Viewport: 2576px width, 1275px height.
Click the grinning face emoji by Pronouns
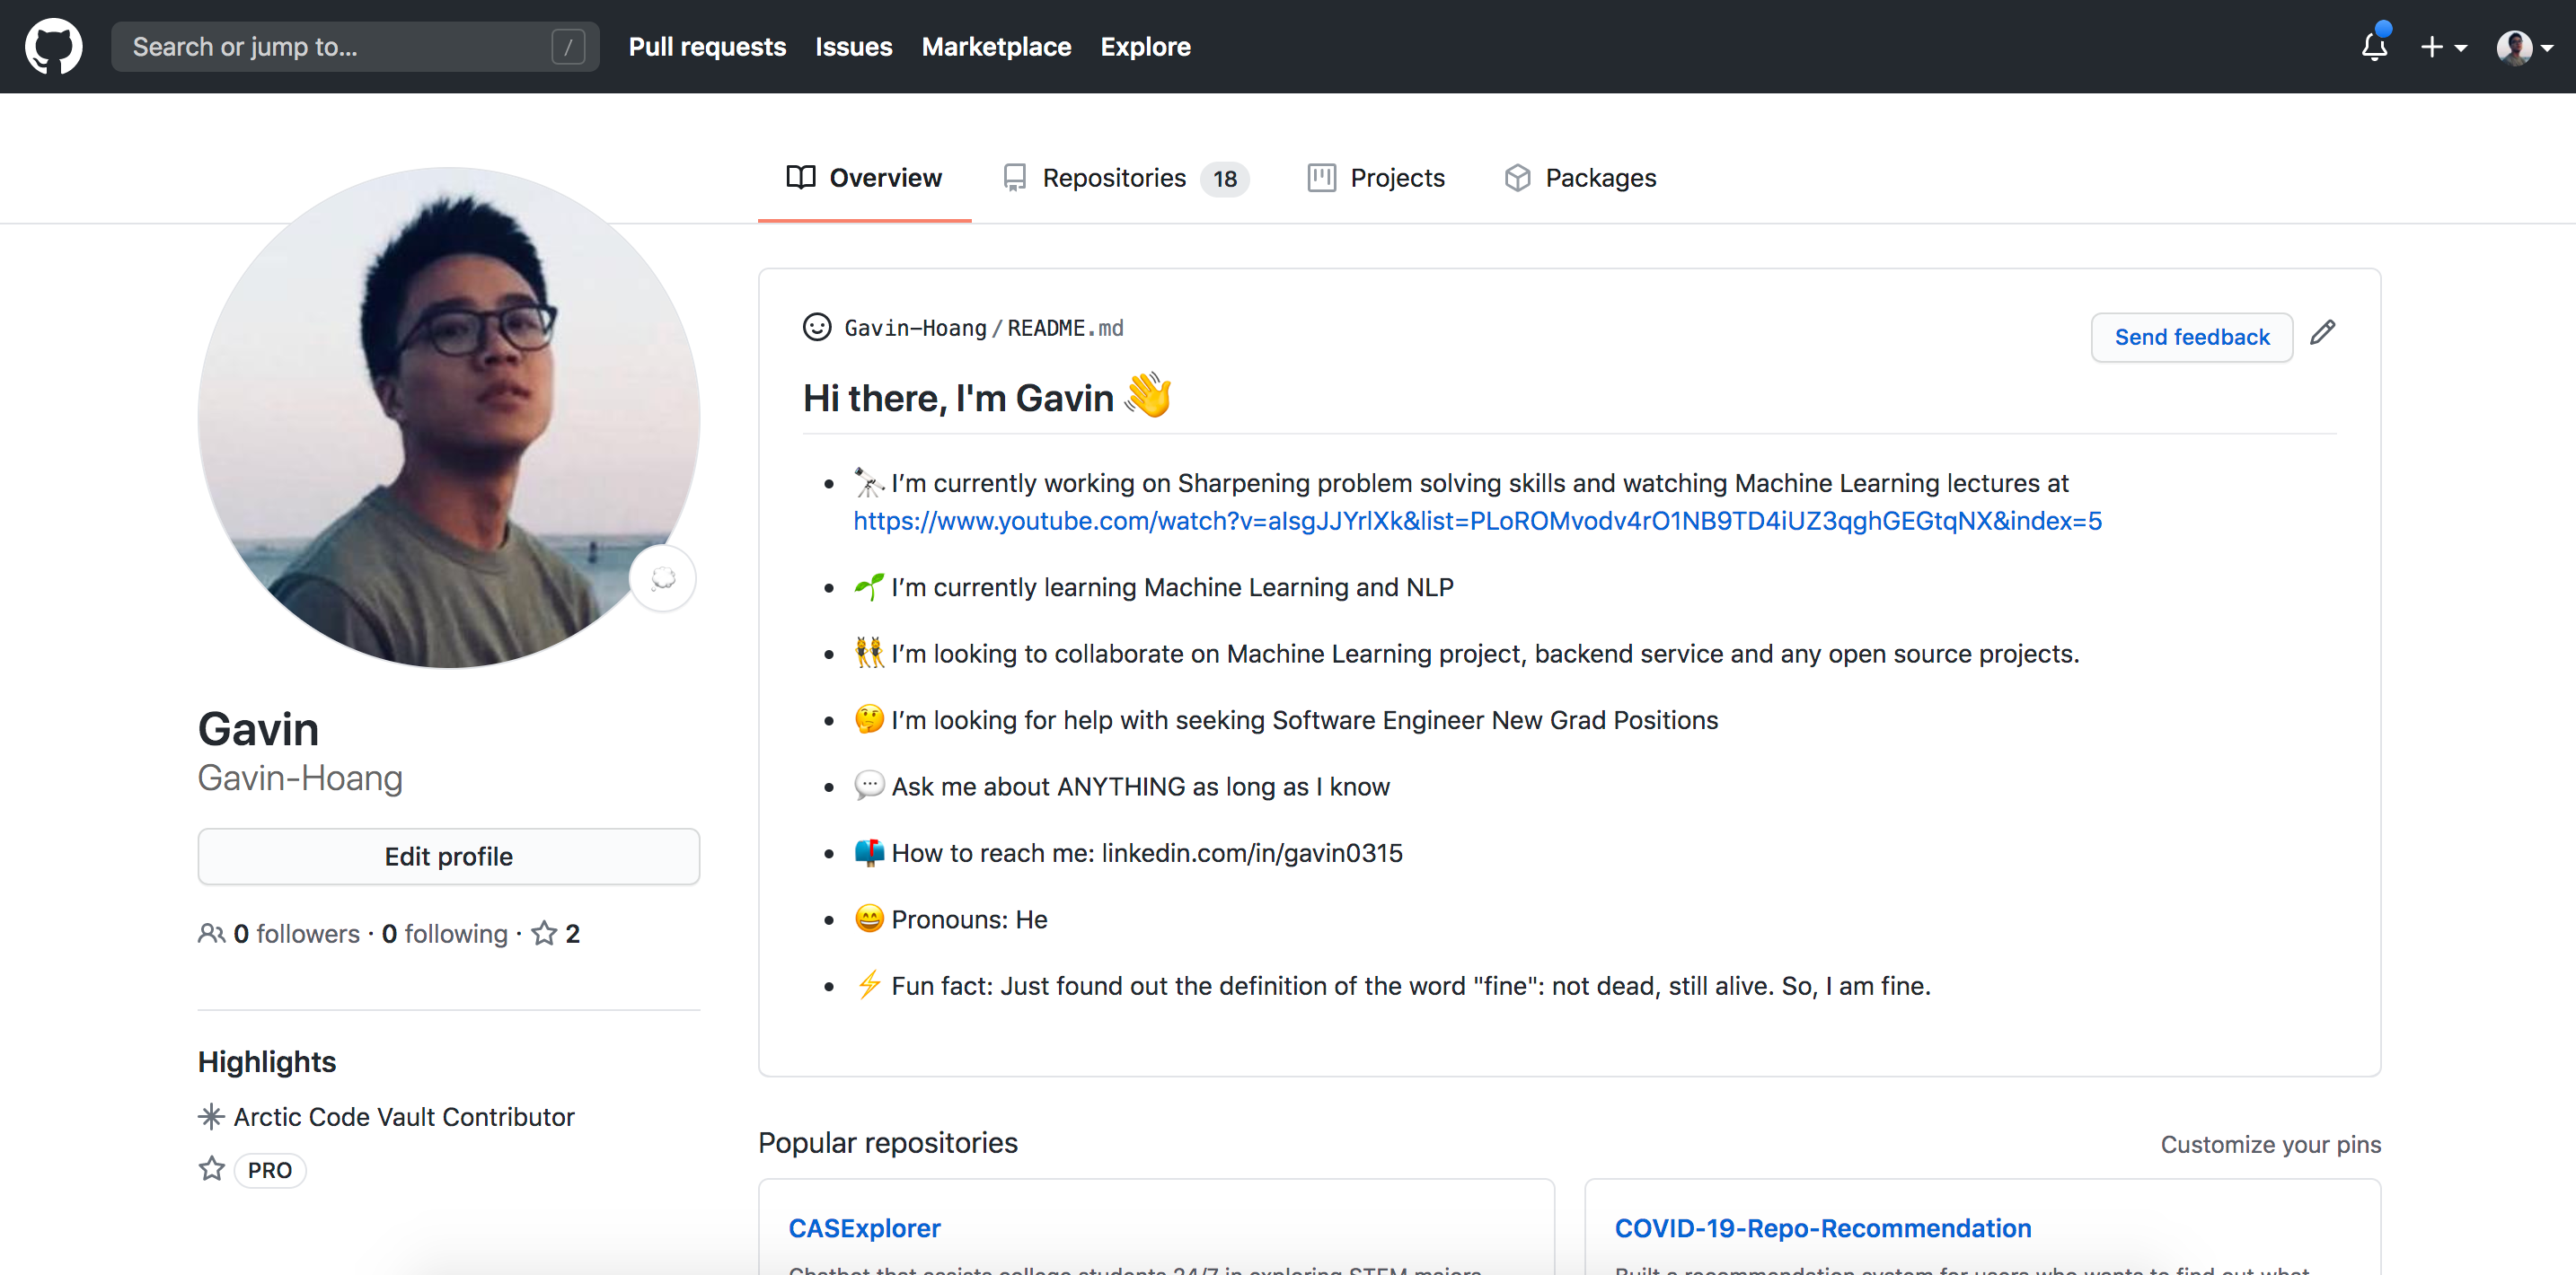pos(869,918)
